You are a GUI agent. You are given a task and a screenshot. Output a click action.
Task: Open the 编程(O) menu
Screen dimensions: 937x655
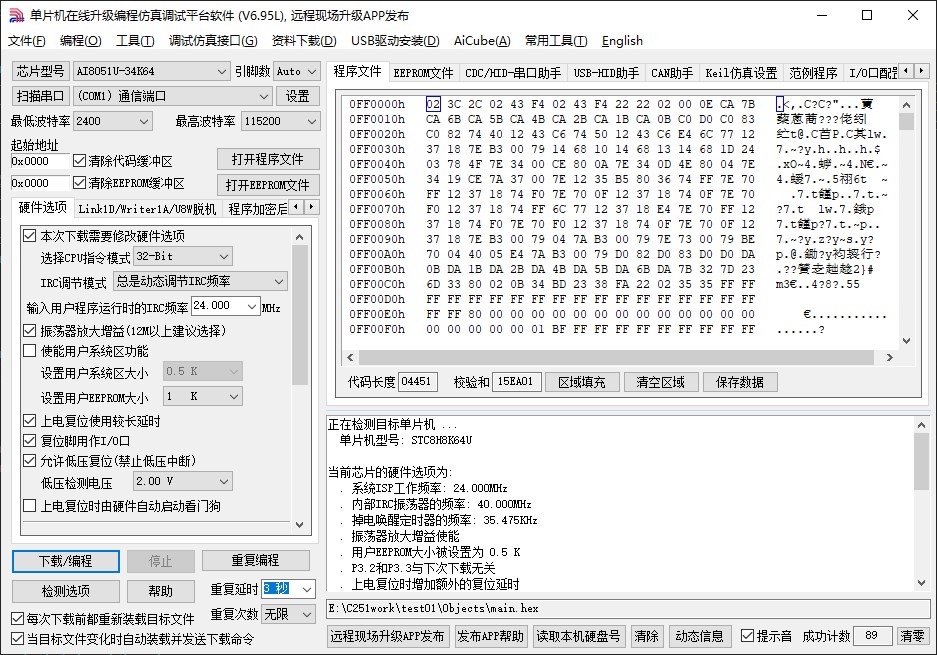point(81,41)
